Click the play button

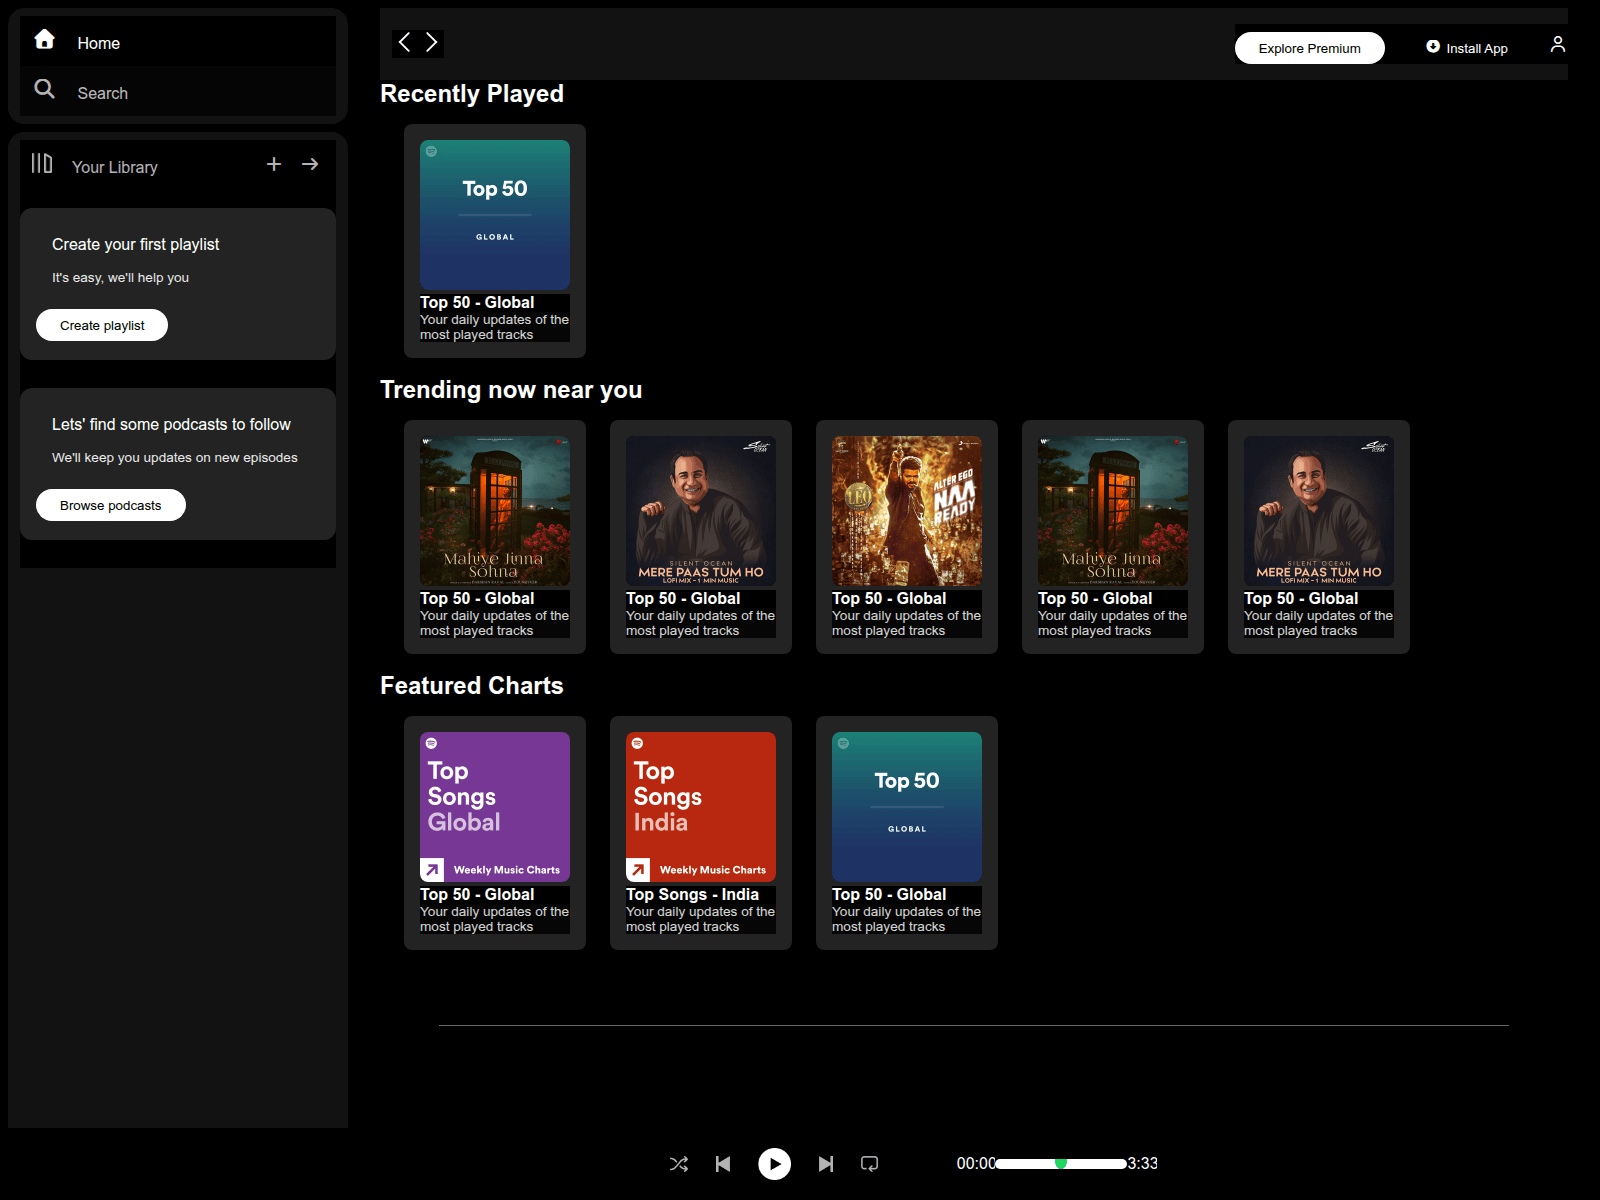pos(774,1164)
